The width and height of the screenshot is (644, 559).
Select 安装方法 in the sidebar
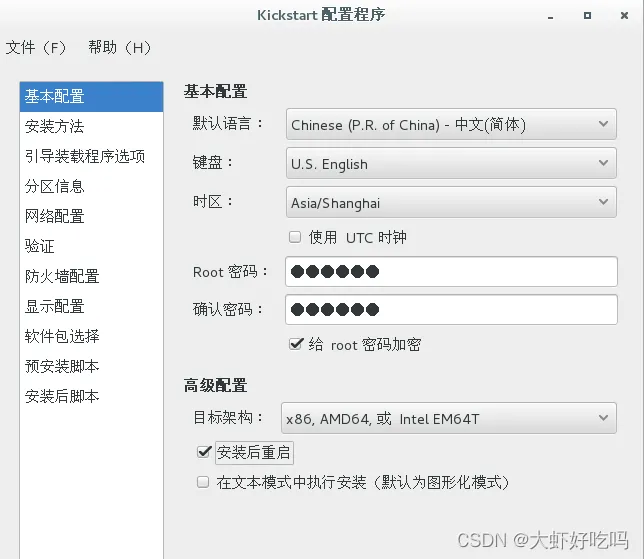[x=91, y=126]
